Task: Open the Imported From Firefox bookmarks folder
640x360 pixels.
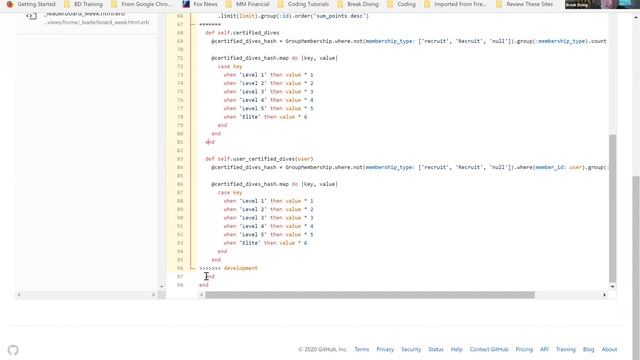Action: coord(456,4)
